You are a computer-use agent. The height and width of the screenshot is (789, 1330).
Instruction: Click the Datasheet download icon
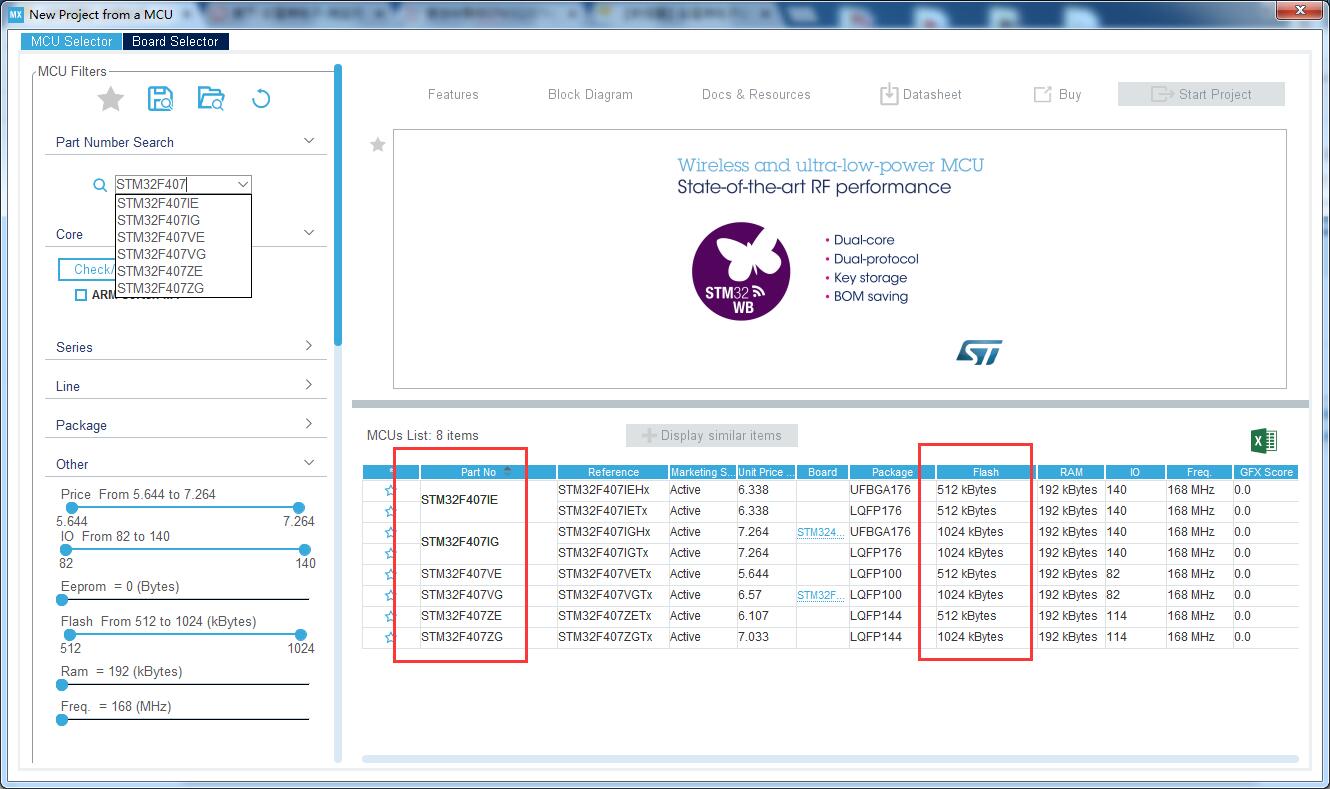pyautogui.click(x=888, y=94)
